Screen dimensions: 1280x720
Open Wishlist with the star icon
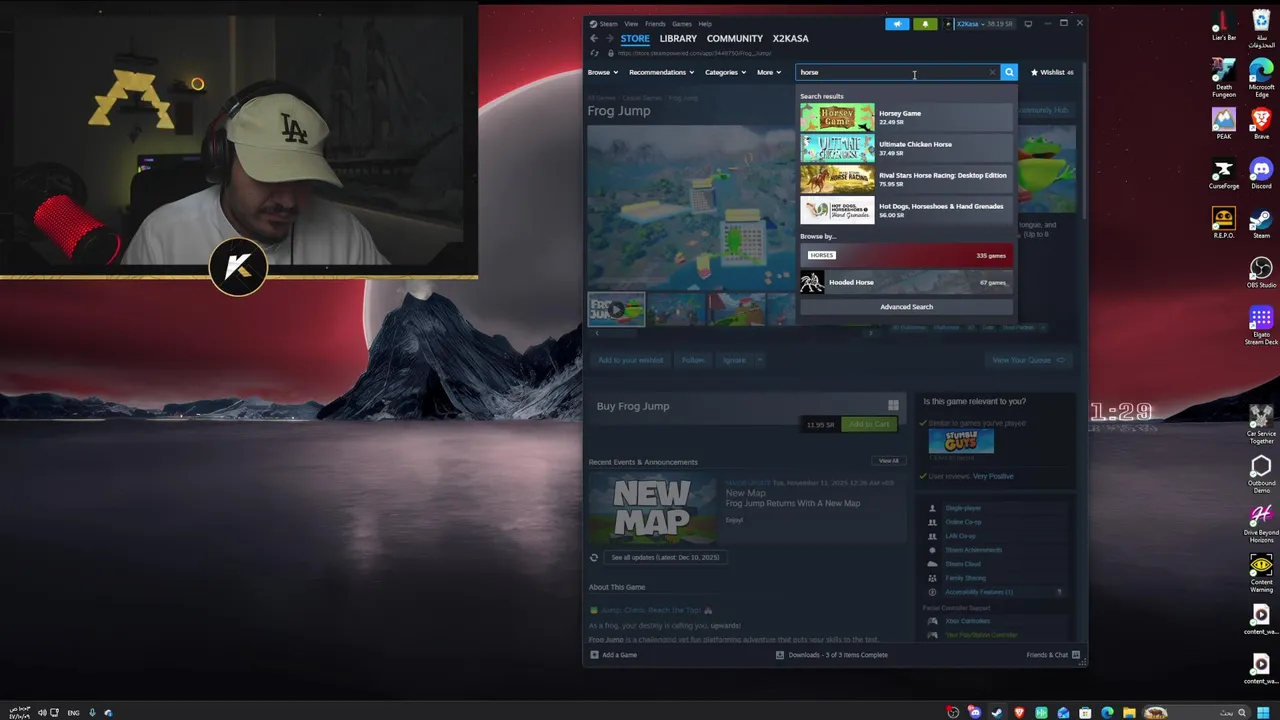point(1052,72)
